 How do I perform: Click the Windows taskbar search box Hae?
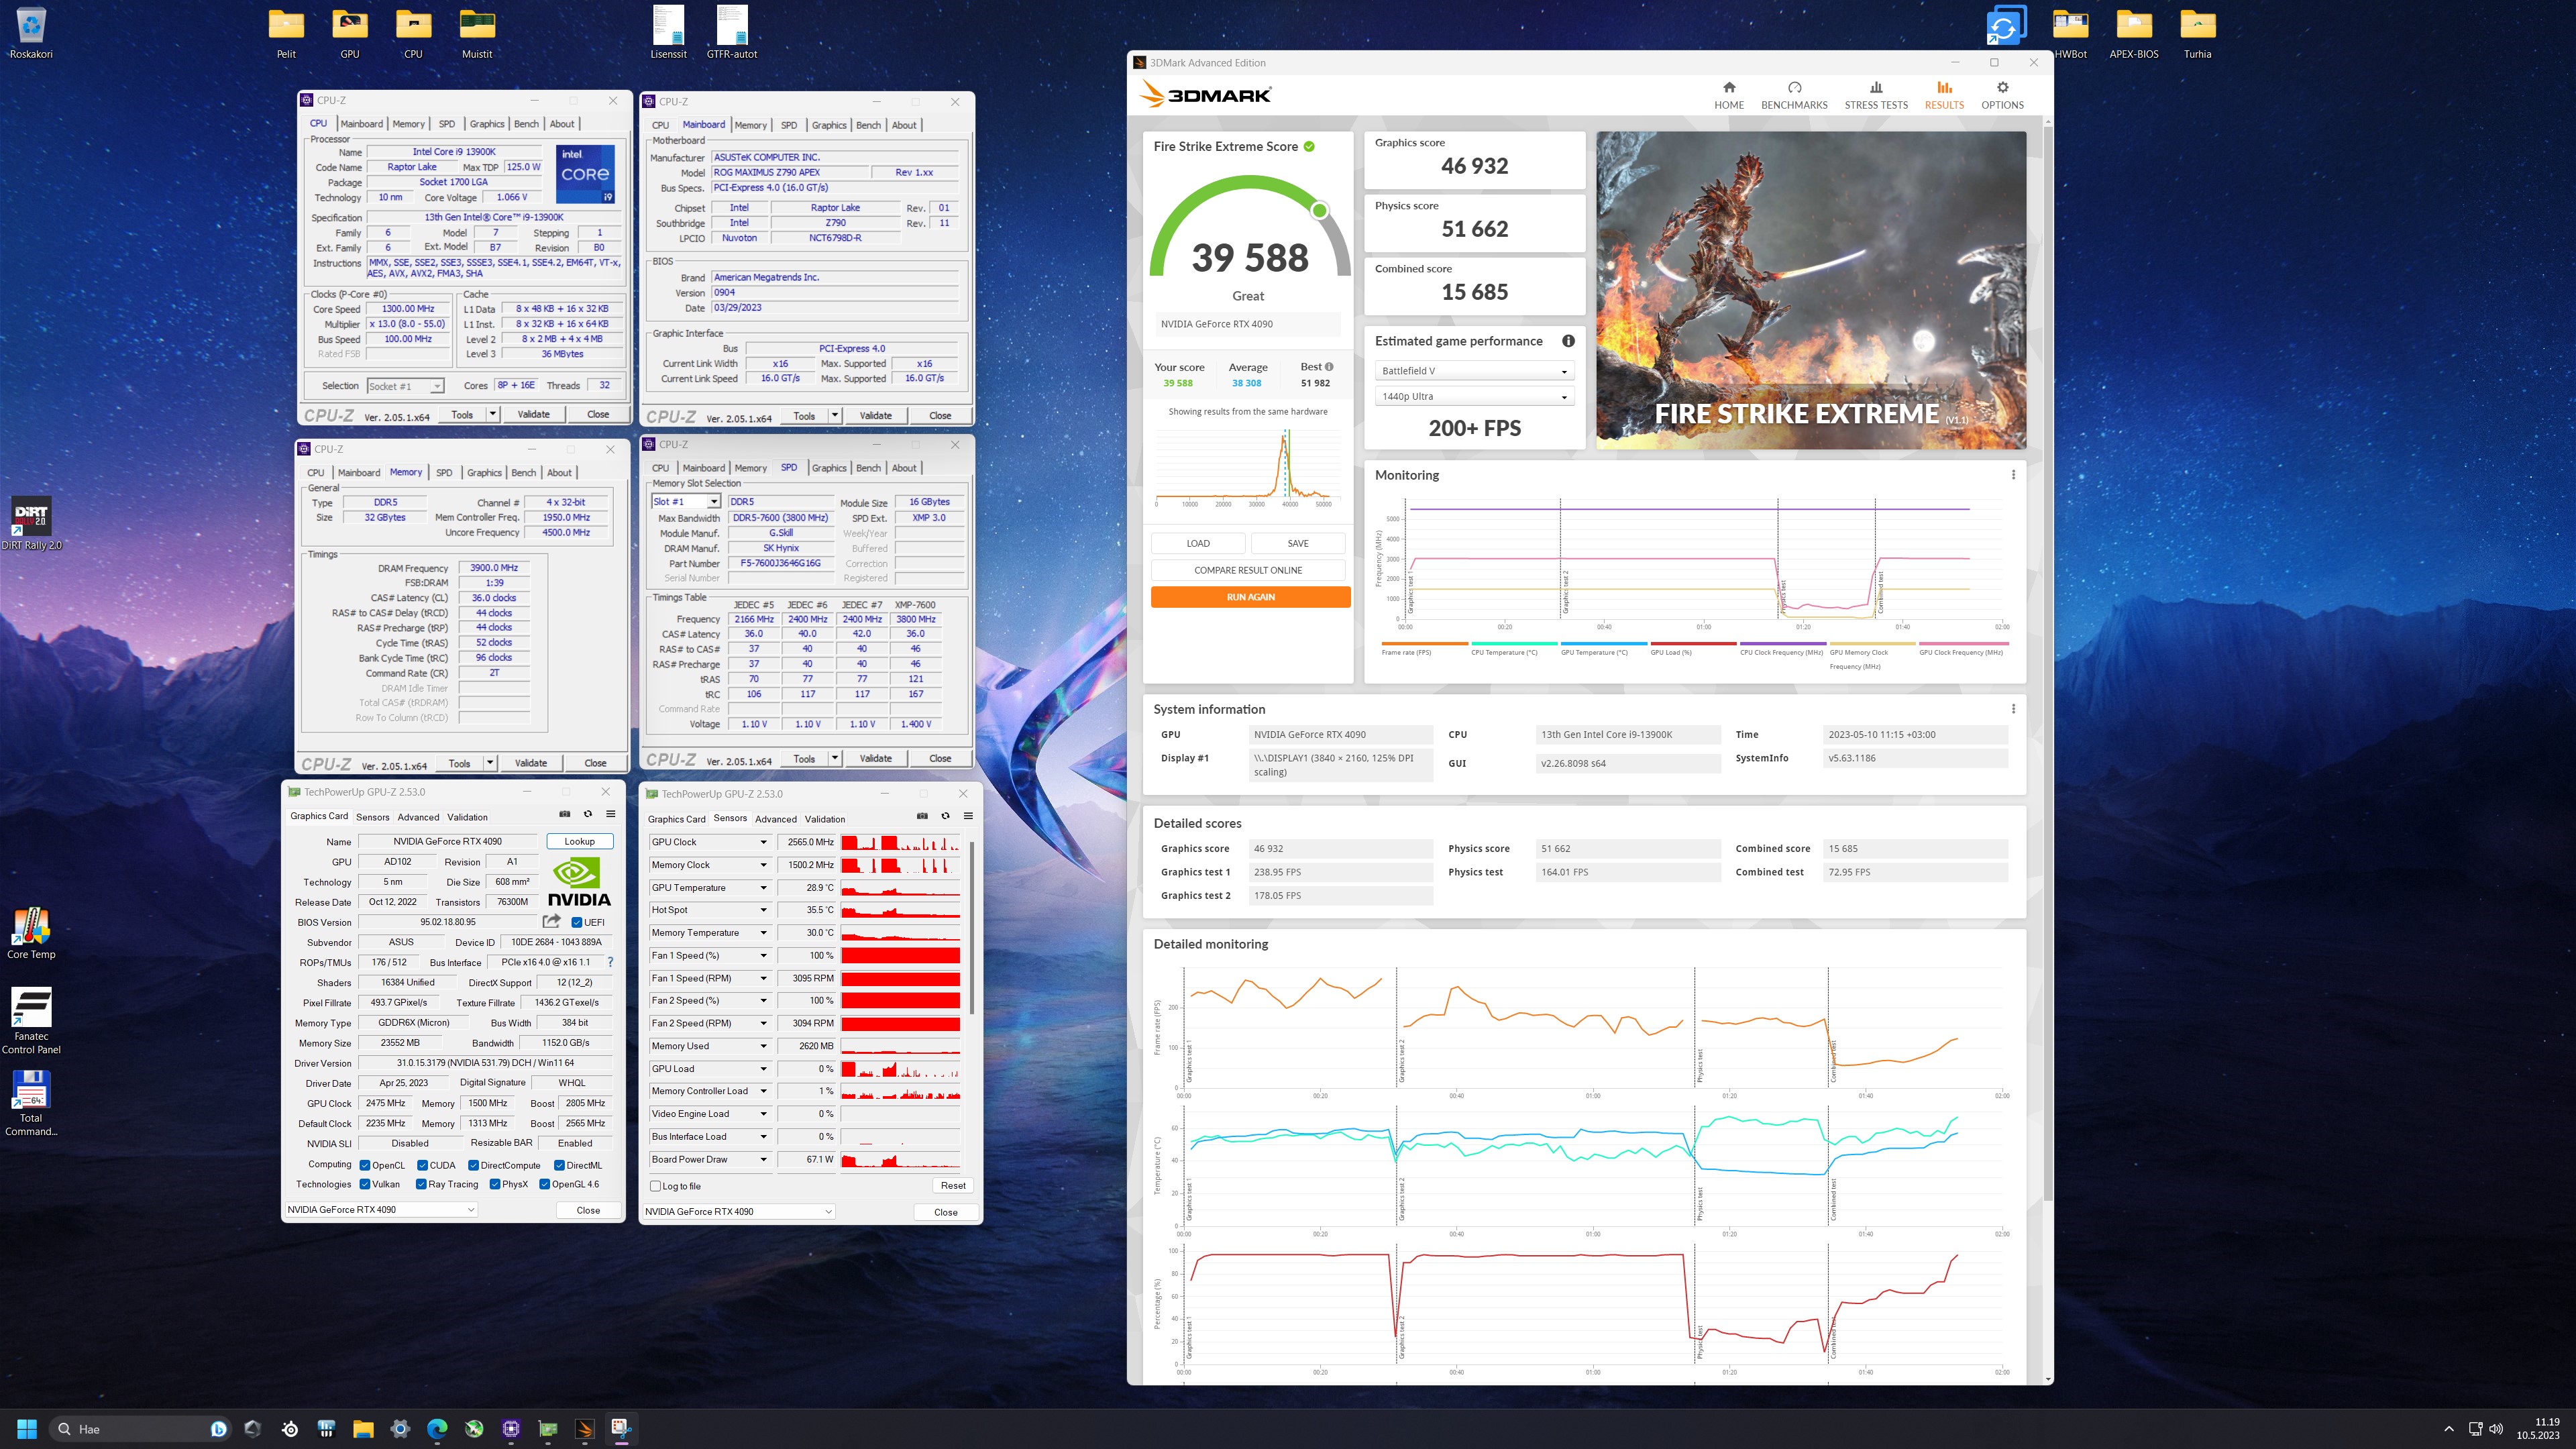click(140, 1429)
